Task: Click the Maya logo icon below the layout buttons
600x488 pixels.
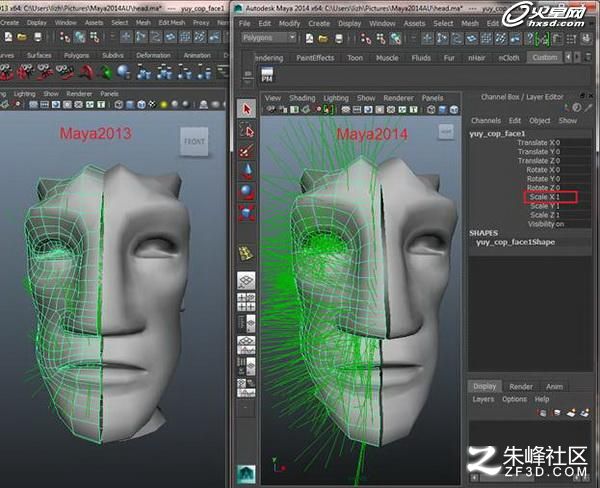Action: [x=246, y=474]
